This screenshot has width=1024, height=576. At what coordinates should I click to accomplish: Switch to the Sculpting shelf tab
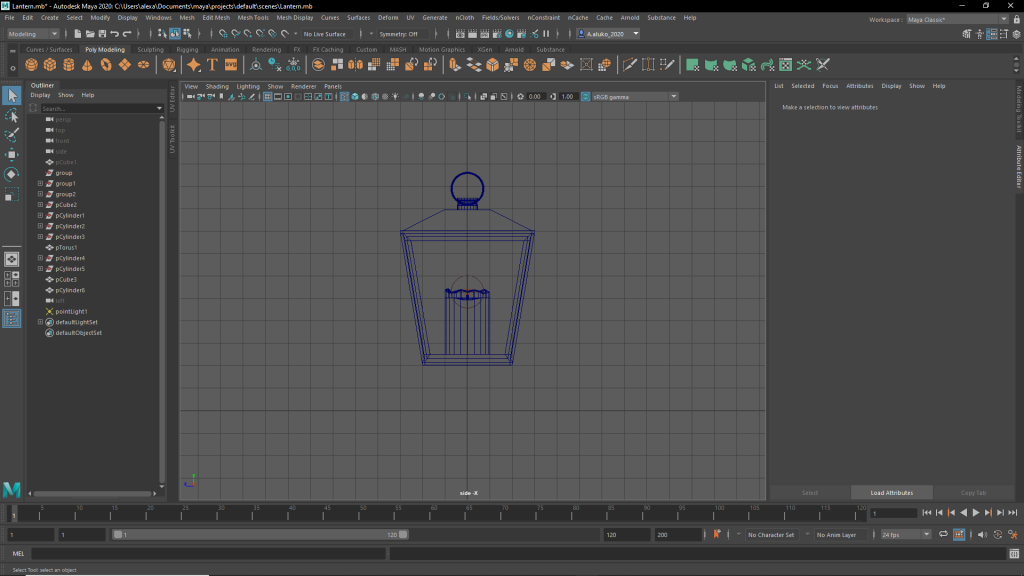point(150,49)
